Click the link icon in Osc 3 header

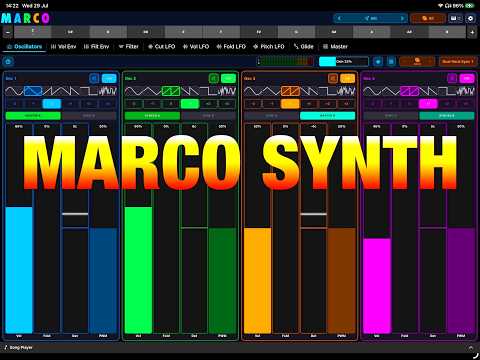point(333,78)
